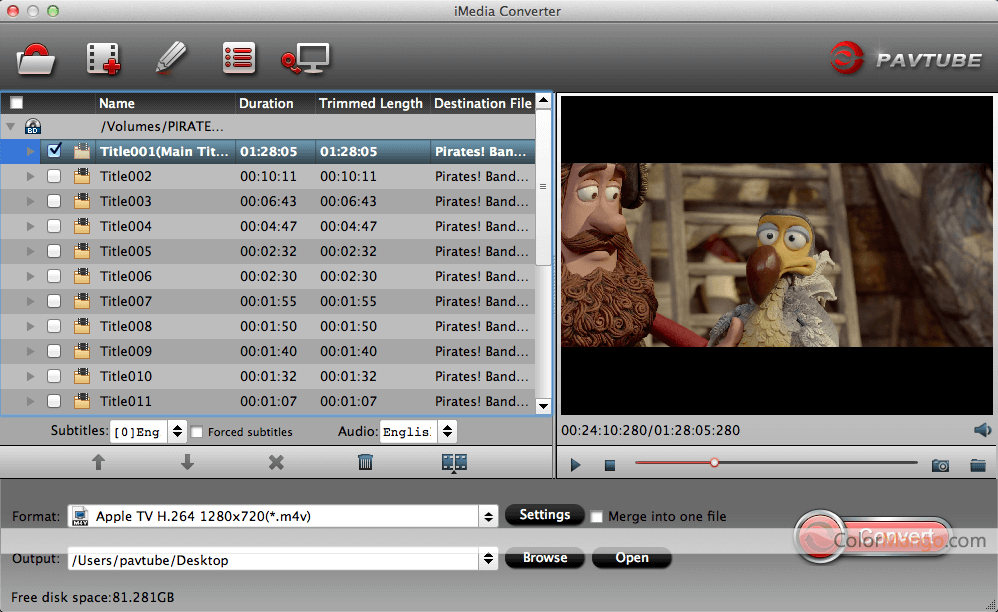998x612 pixels.
Task: Open the snapshot folder icon
Action: [978, 466]
